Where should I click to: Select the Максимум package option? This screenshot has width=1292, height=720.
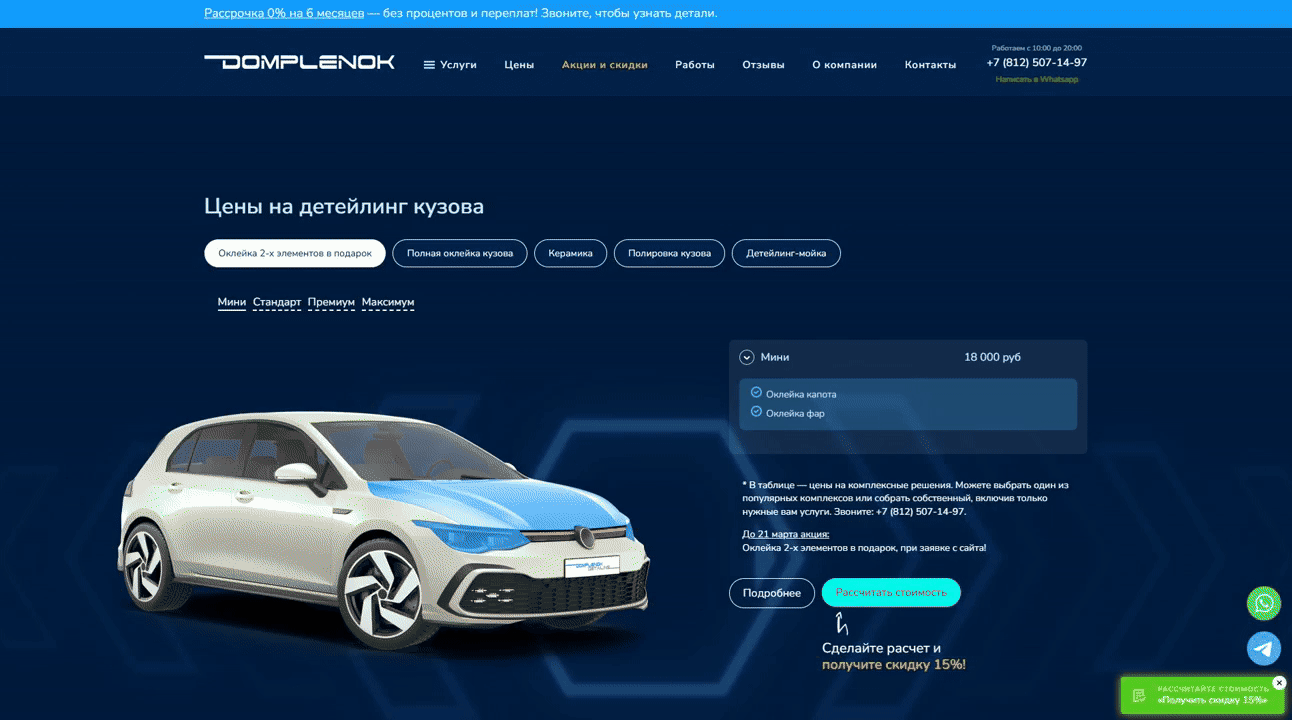tap(388, 302)
